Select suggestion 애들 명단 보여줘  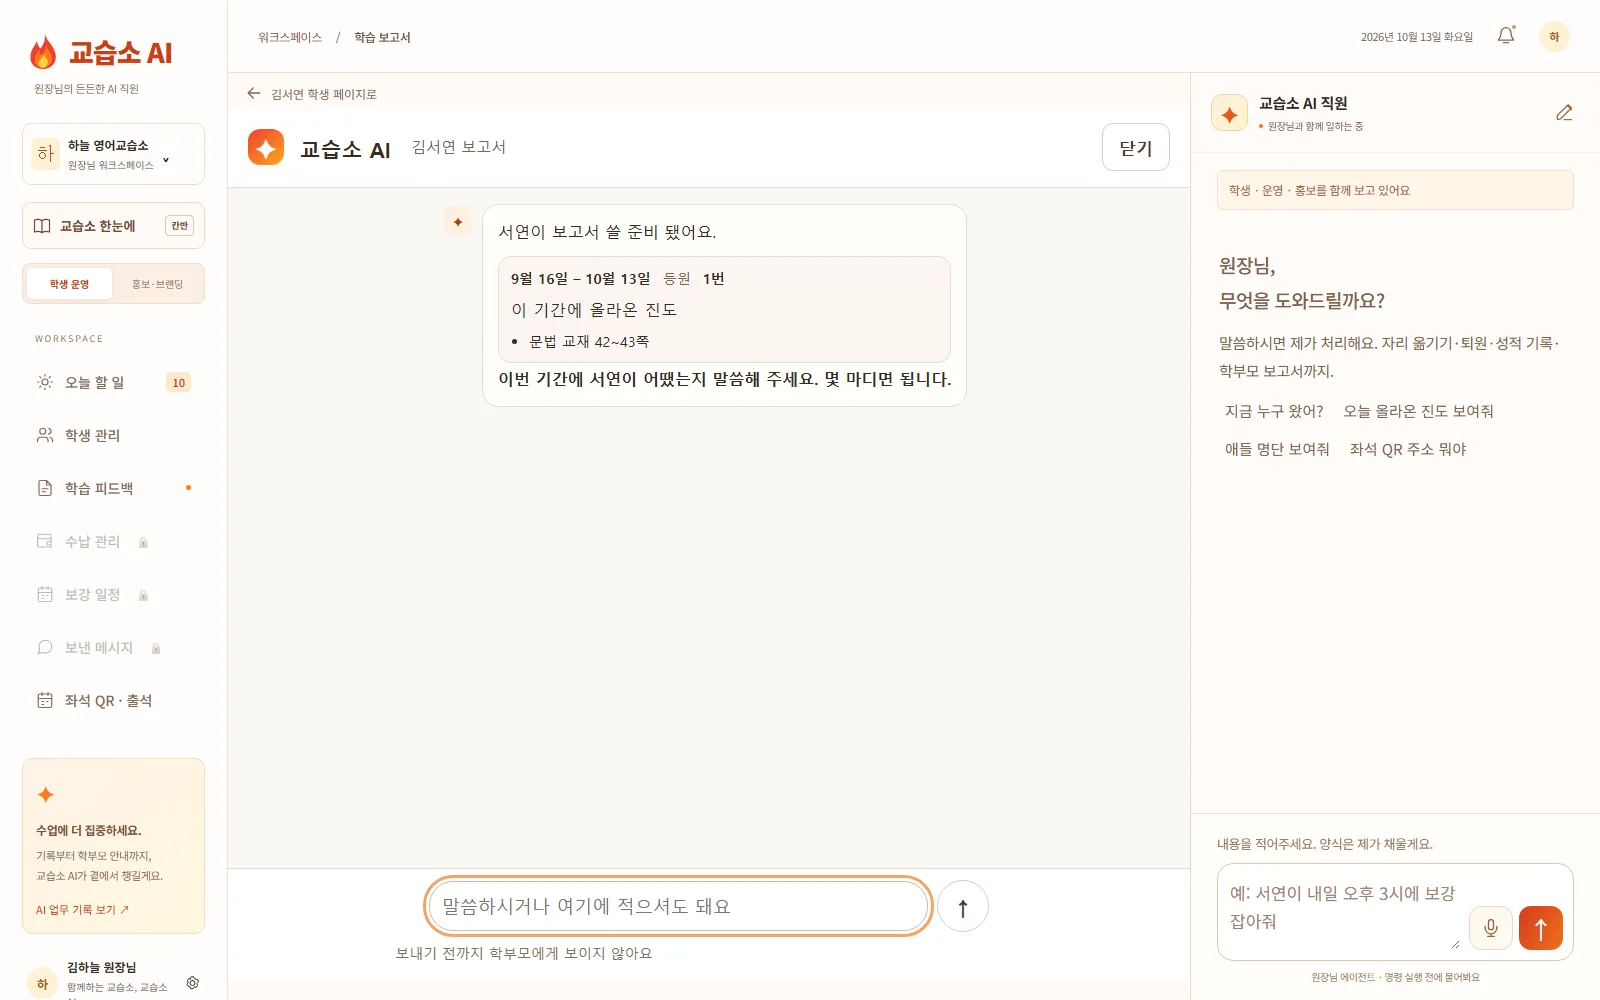pos(1277,449)
